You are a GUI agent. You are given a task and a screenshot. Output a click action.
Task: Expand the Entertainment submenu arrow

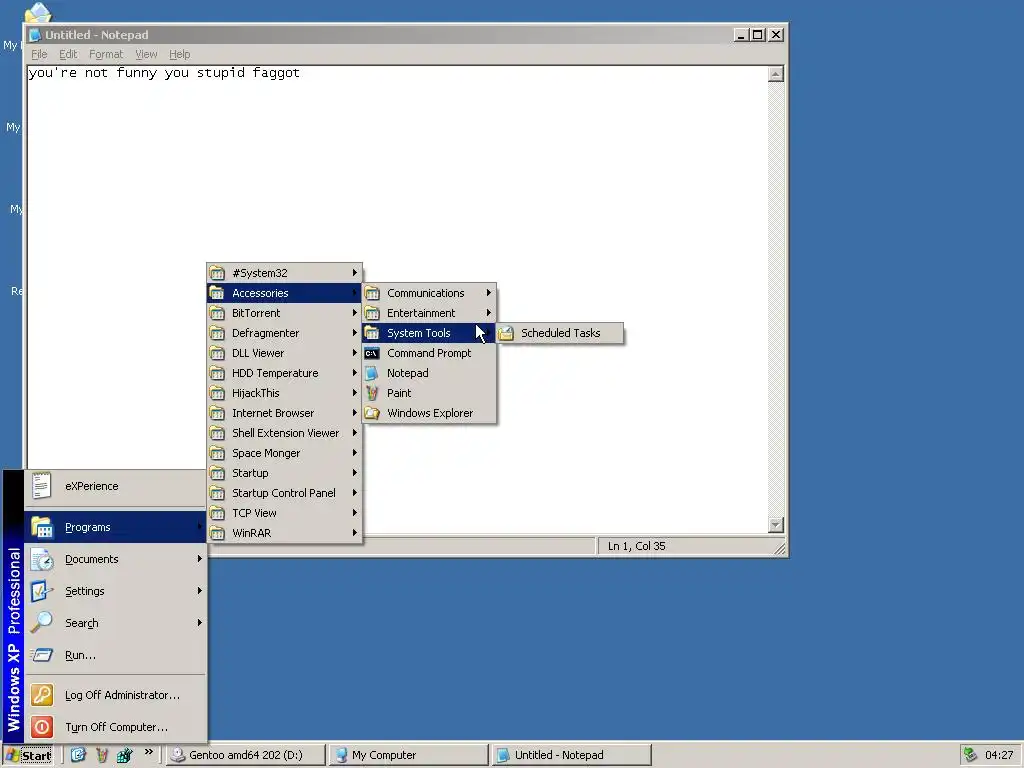tap(488, 313)
